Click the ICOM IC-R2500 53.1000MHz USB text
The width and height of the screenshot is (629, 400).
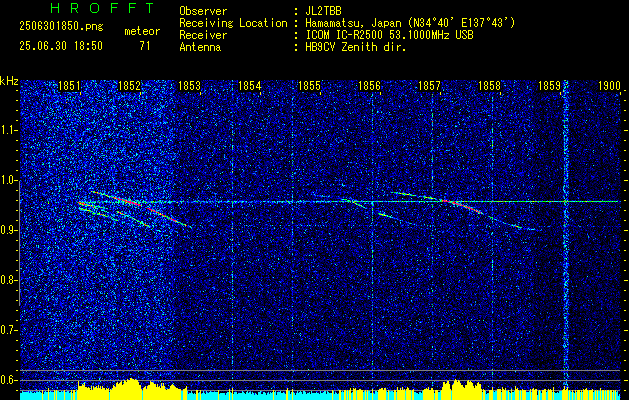[x=389, y=35]
